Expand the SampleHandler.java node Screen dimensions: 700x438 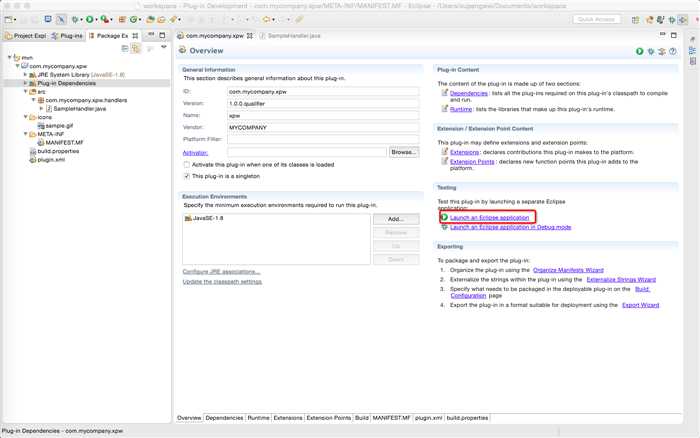[x=42, y=108]
